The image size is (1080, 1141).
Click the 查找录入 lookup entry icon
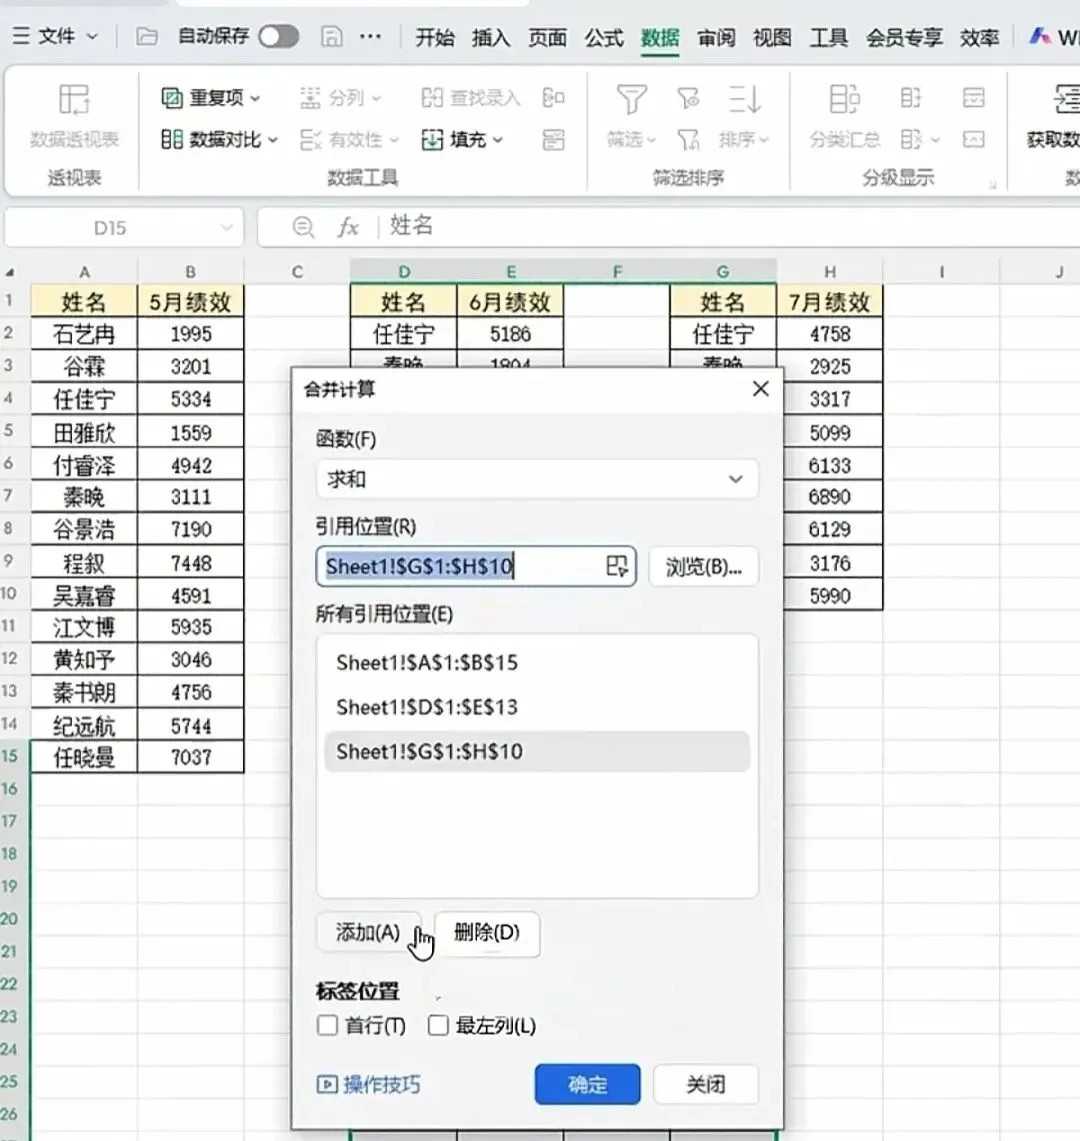click(x=432, y=98)
